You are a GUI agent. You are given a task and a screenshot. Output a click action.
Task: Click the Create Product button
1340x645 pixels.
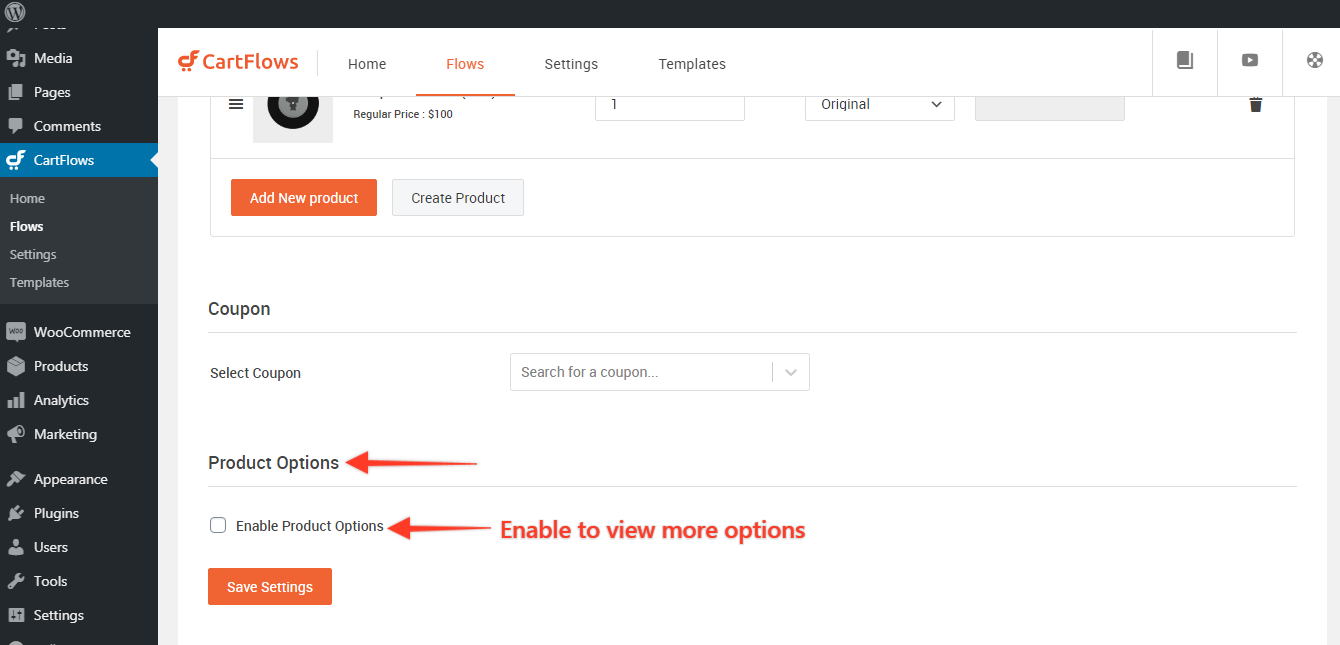click(458, 198)
